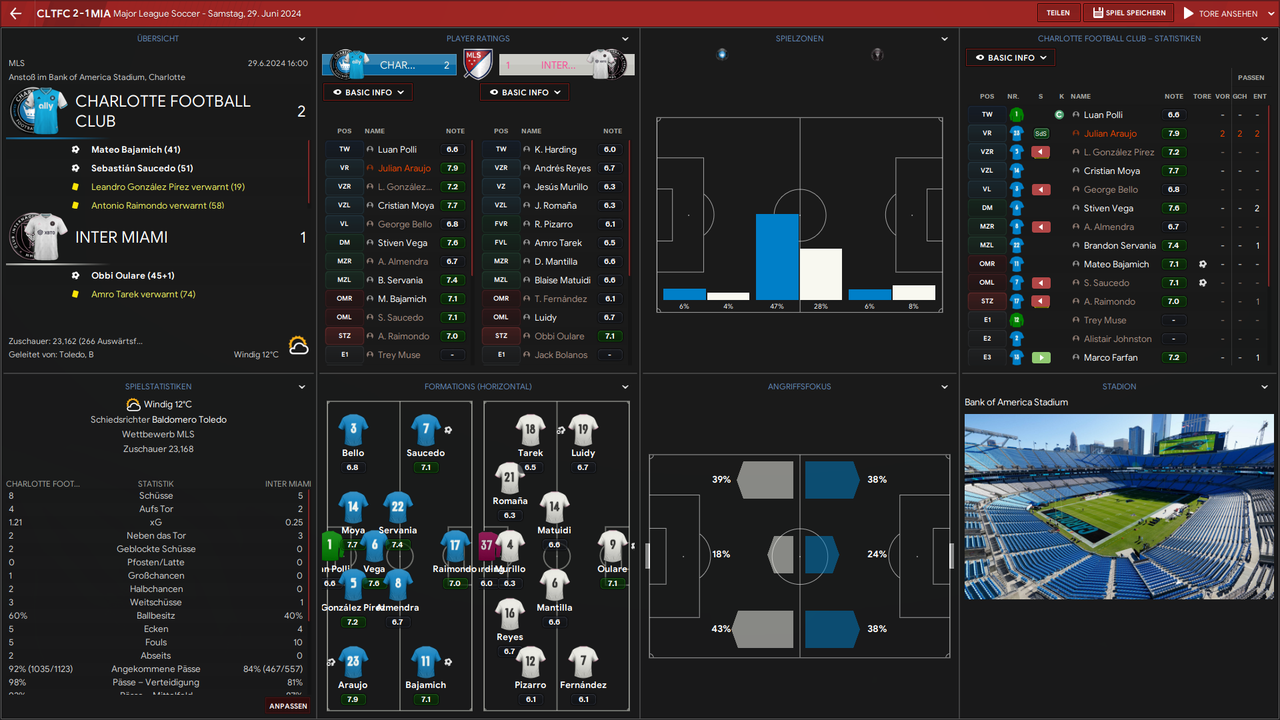Screen dimensions: 1280x720
Task: Click Amro Tarek verwarnt (74) entry
Action: click(143, 294)
